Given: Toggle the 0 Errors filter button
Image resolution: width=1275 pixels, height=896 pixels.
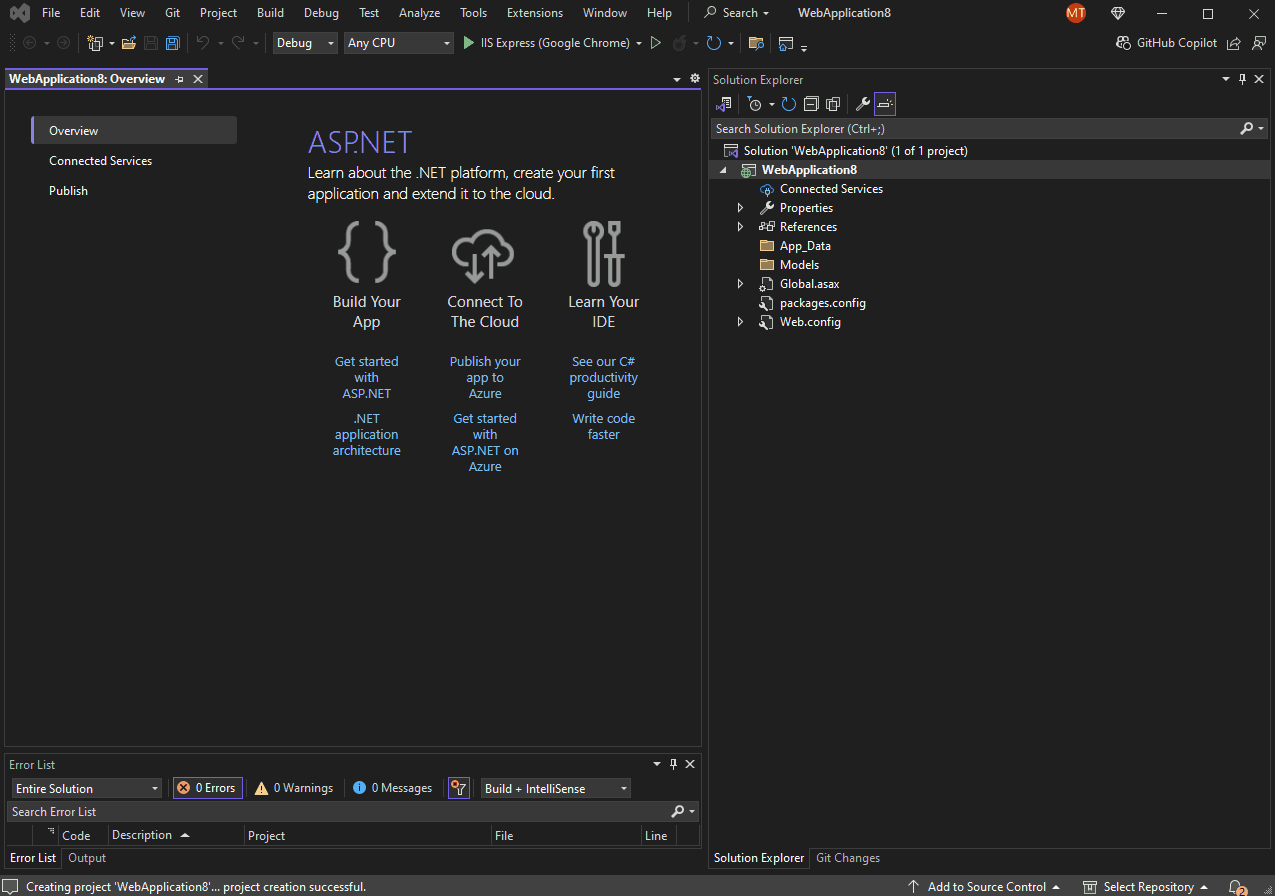Looking at the screenshot, I should pos(208,788).
